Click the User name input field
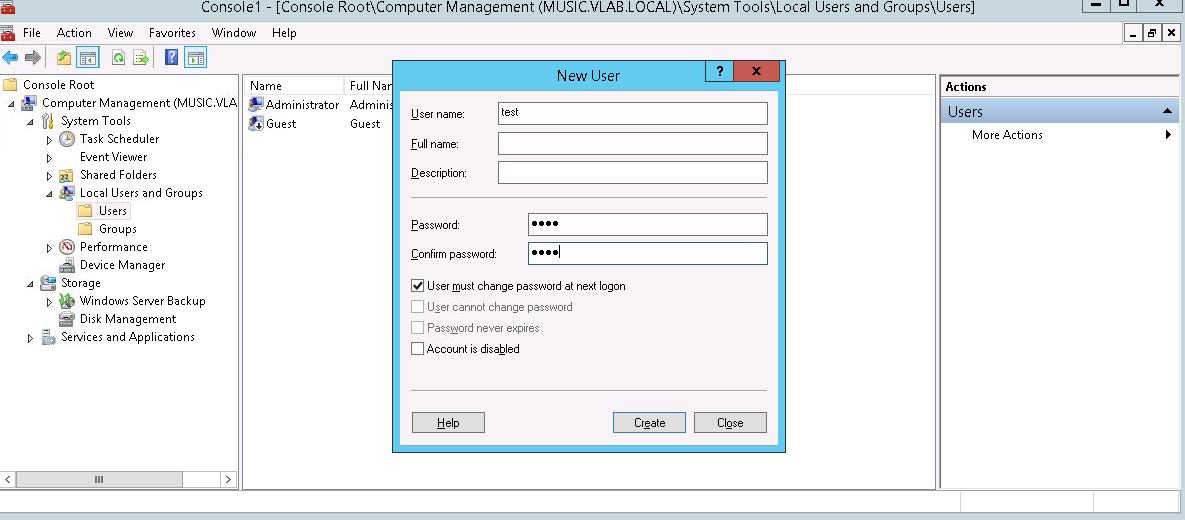This screenshot has height=520, width=1185. [633, 113]
